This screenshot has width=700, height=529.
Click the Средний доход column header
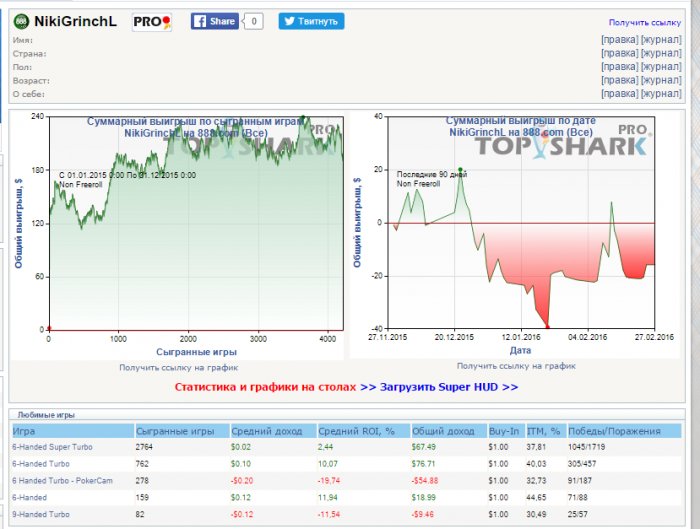273,431
